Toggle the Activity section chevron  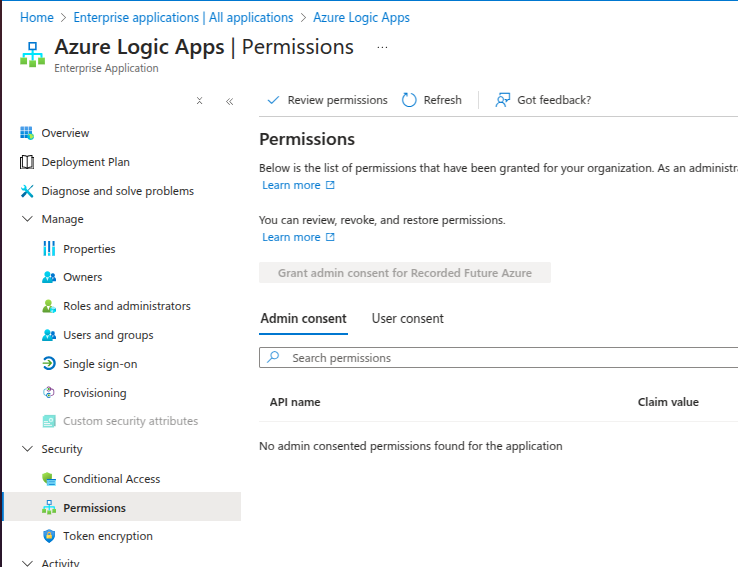[x=27, y=563]
